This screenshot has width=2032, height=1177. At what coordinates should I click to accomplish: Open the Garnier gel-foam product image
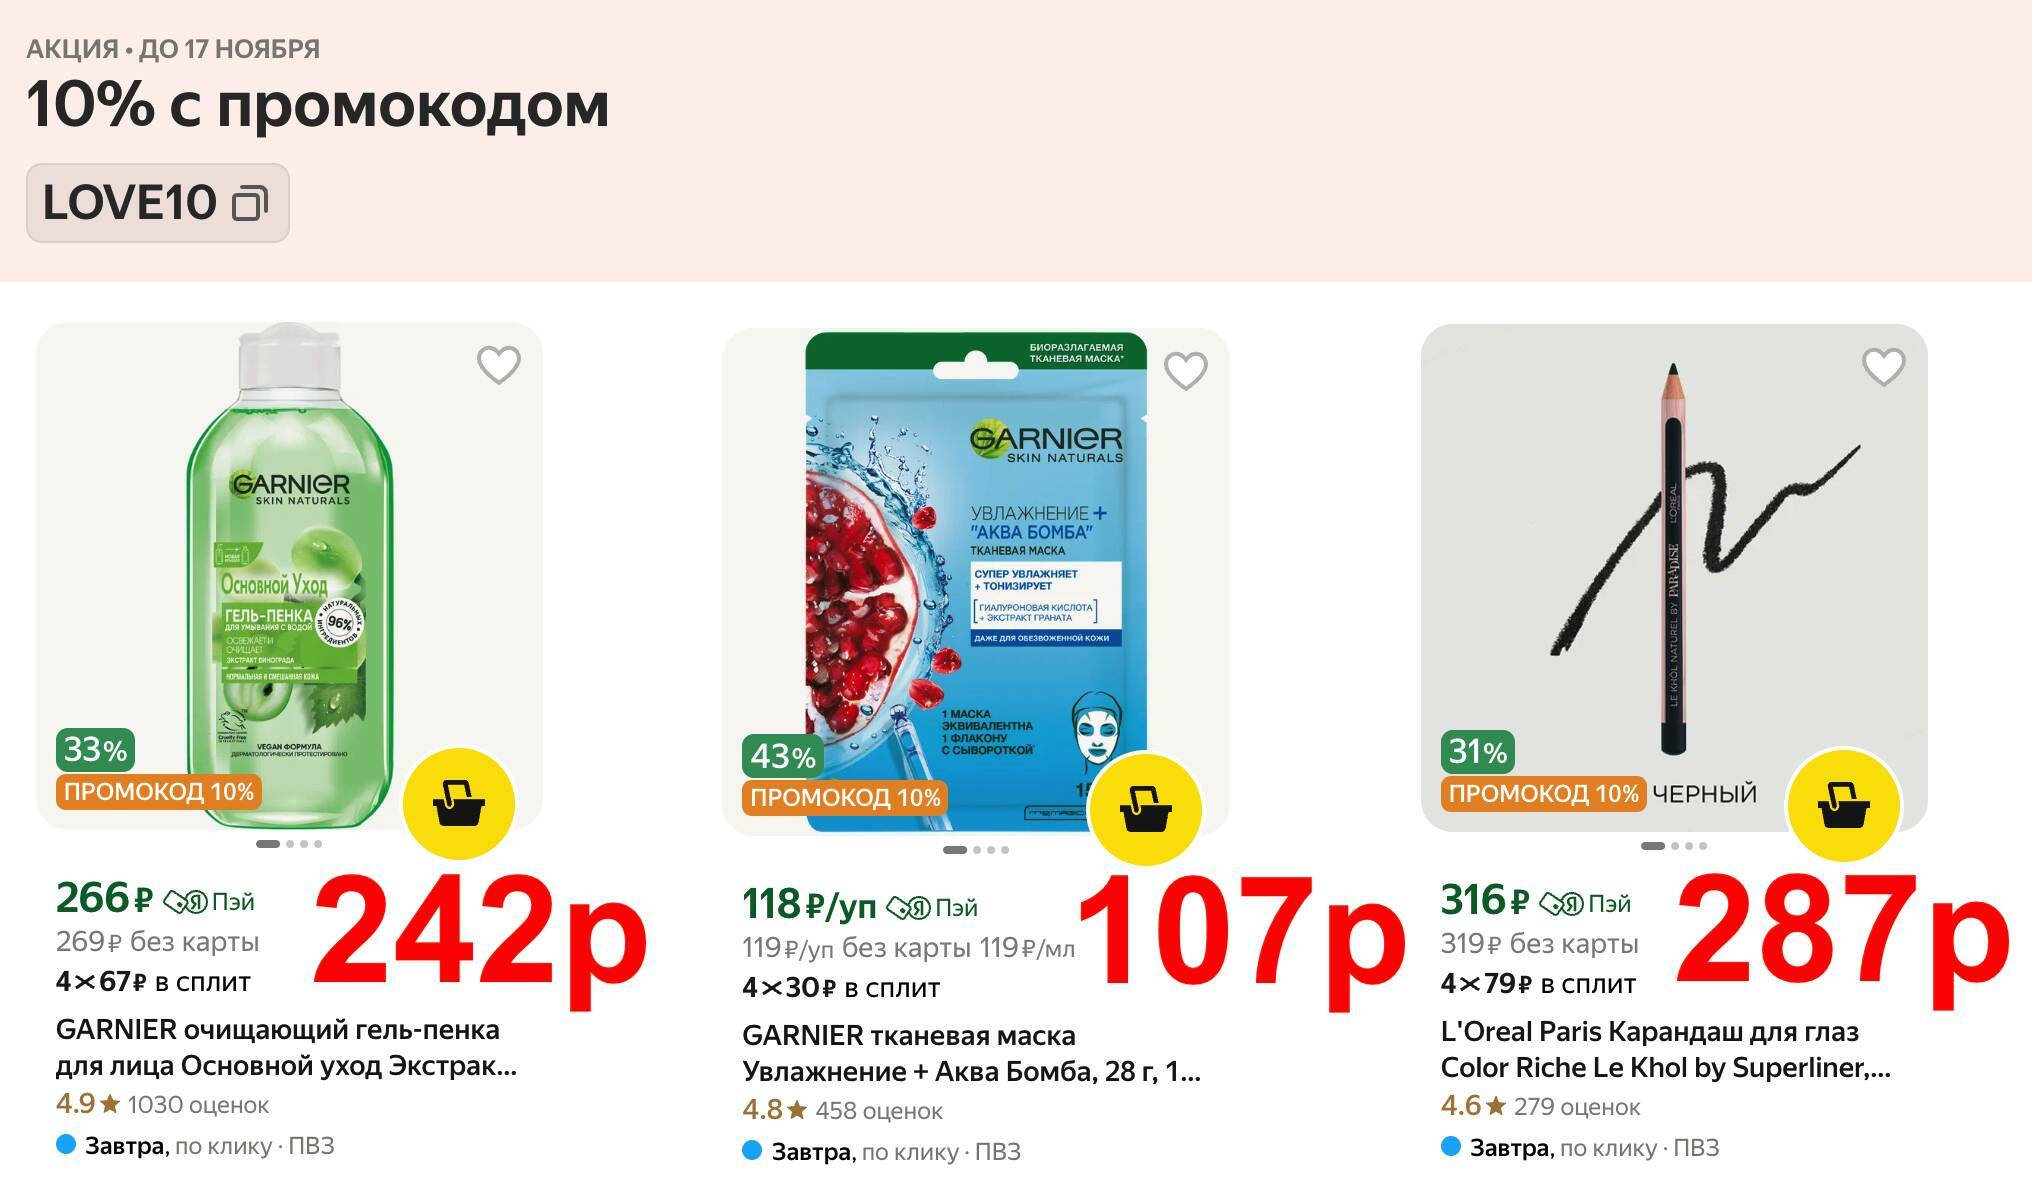(x=289, y=575)
